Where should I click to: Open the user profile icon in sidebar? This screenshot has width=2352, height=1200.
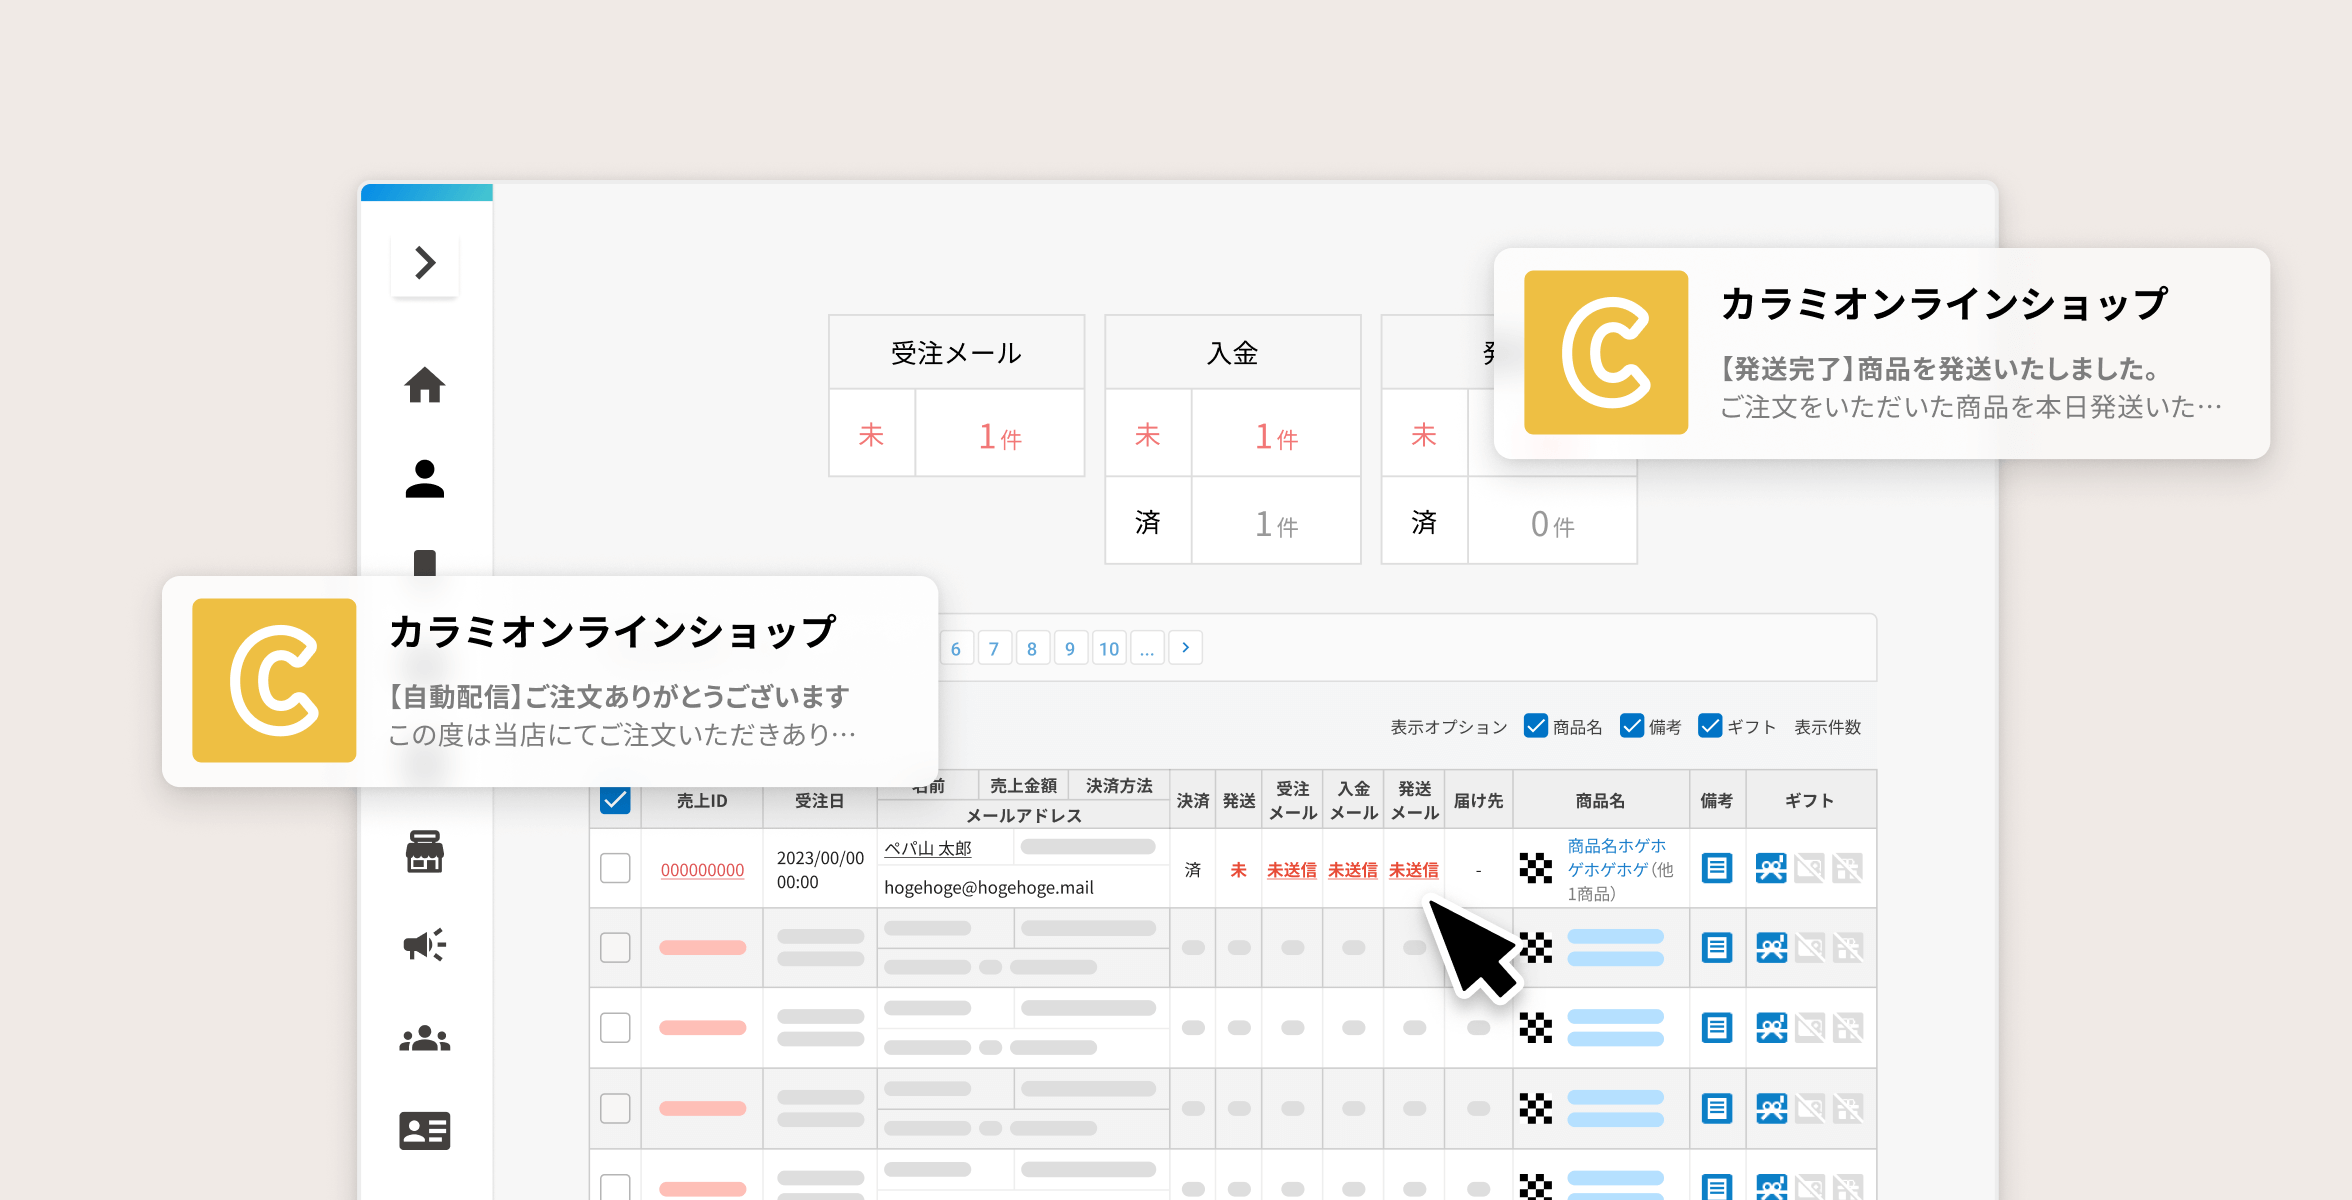[425, 479]
